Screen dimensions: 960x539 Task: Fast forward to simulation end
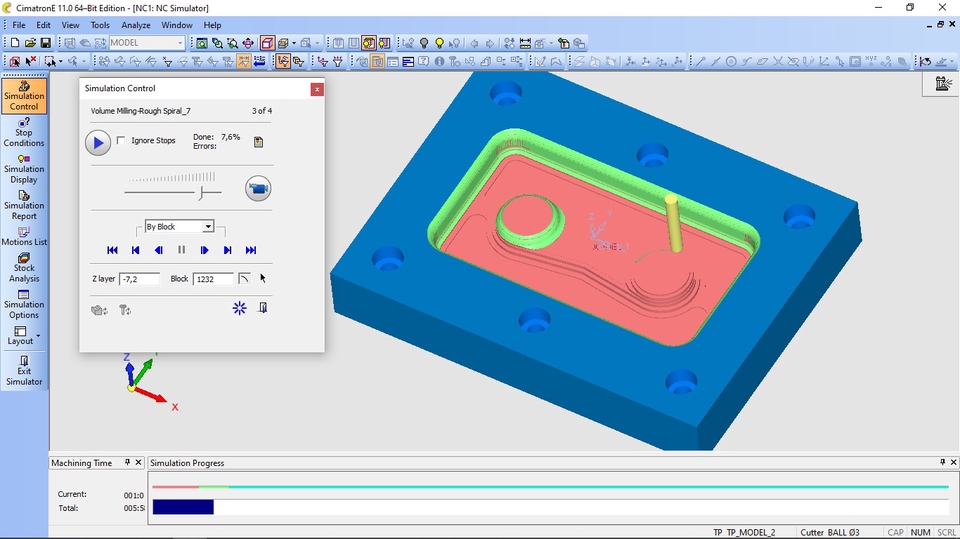251,250
